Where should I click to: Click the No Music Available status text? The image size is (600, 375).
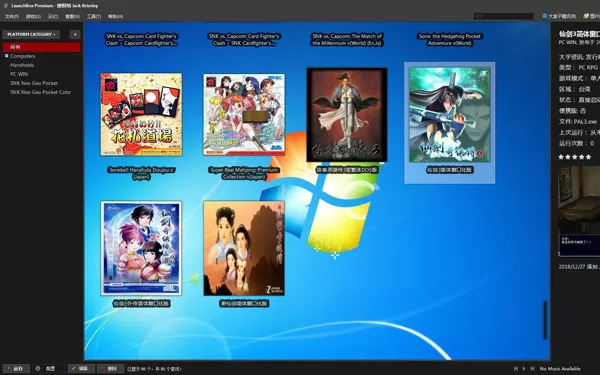click(x=560, y=368)
